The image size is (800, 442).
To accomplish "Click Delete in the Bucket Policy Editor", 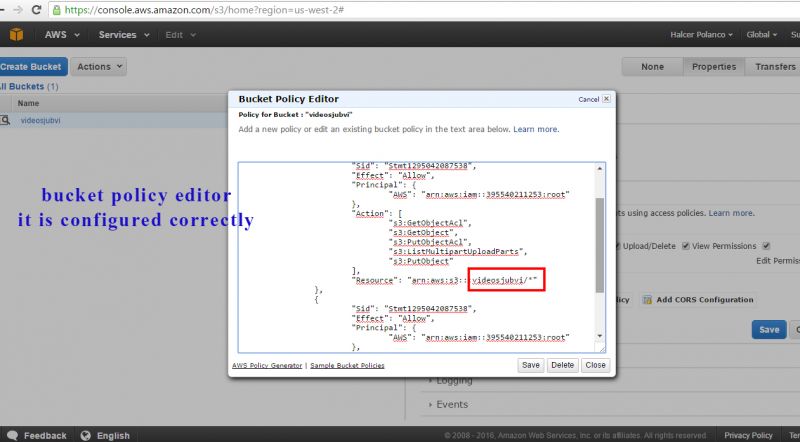I will [562, 365].
